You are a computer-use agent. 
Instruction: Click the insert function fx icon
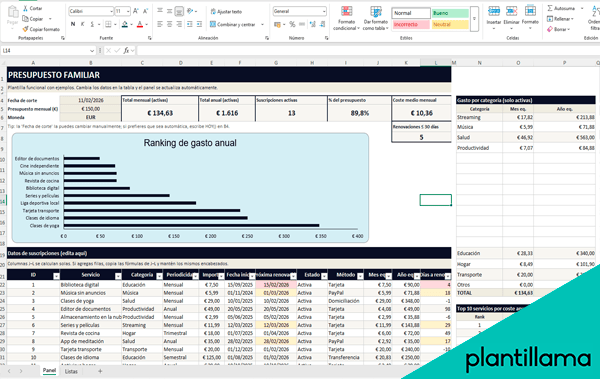coord(126,51)
